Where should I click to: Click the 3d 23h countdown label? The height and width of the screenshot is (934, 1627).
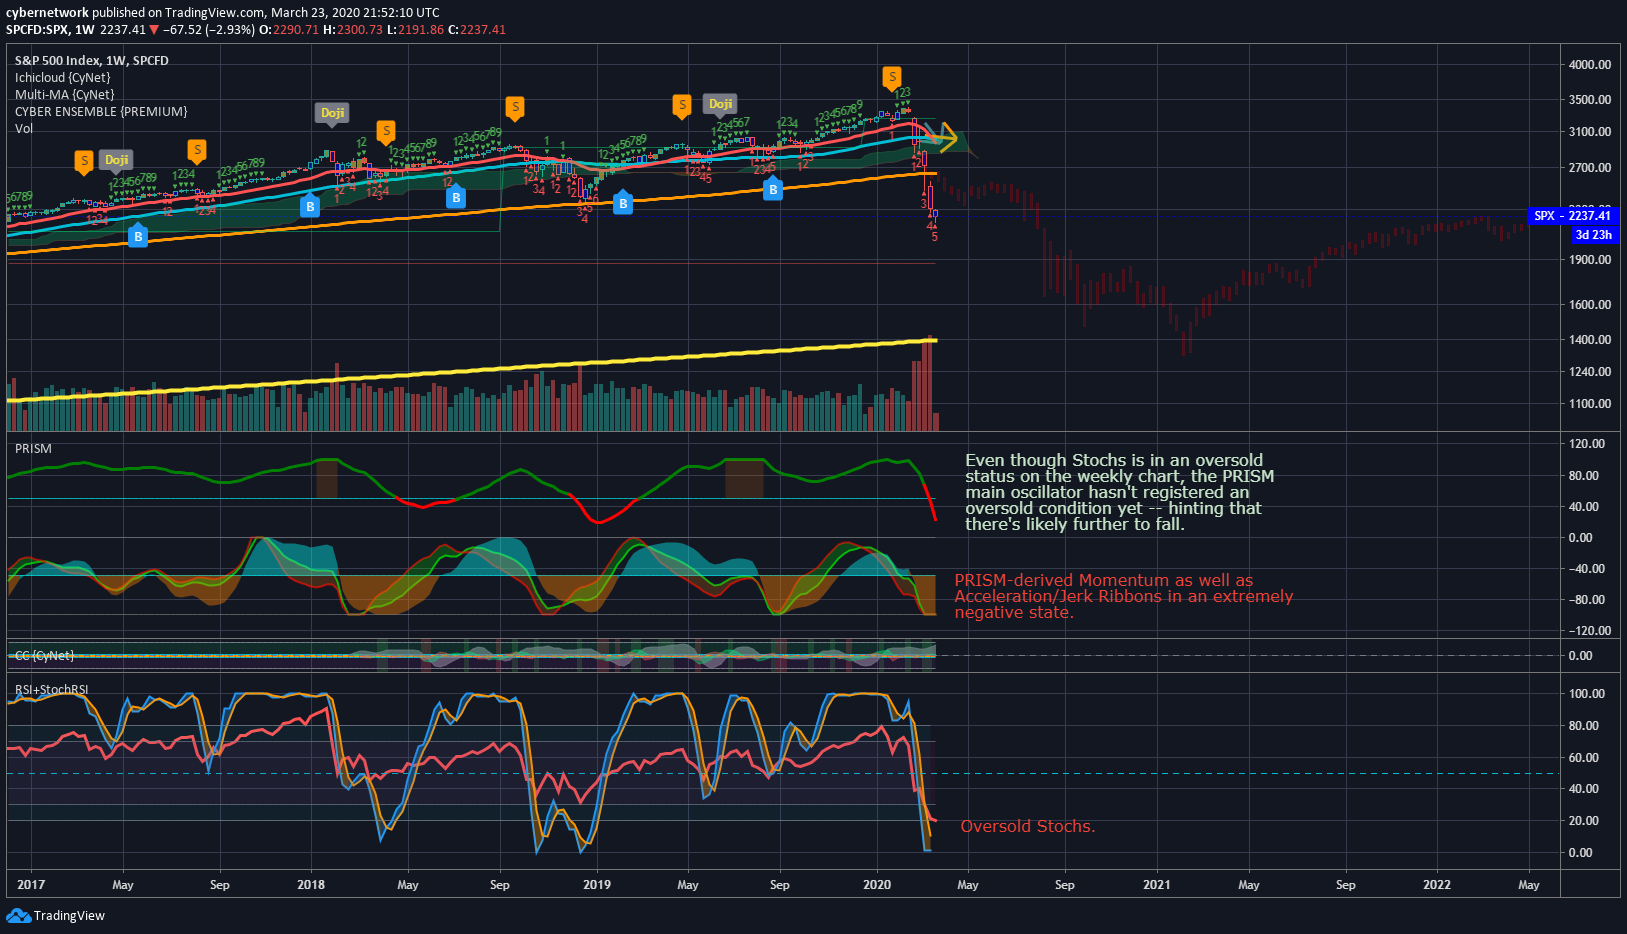click(1594, 235)
